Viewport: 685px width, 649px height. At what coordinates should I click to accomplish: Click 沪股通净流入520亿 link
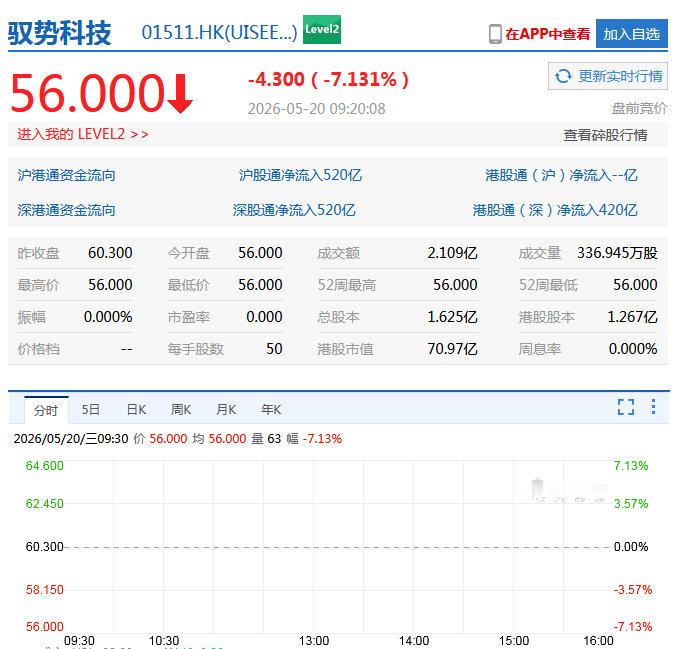pyautogui.click(x=300, y=175)
